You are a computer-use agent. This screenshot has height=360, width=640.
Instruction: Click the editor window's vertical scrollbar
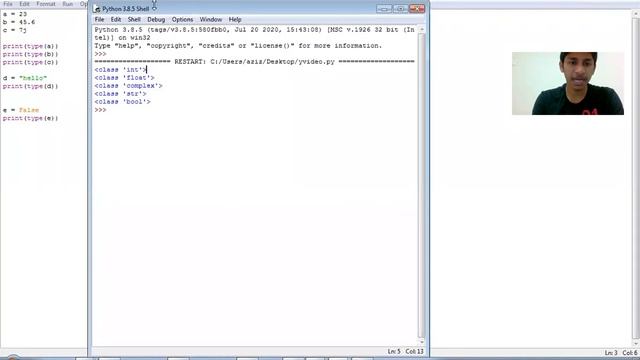(x=636, y=178)
